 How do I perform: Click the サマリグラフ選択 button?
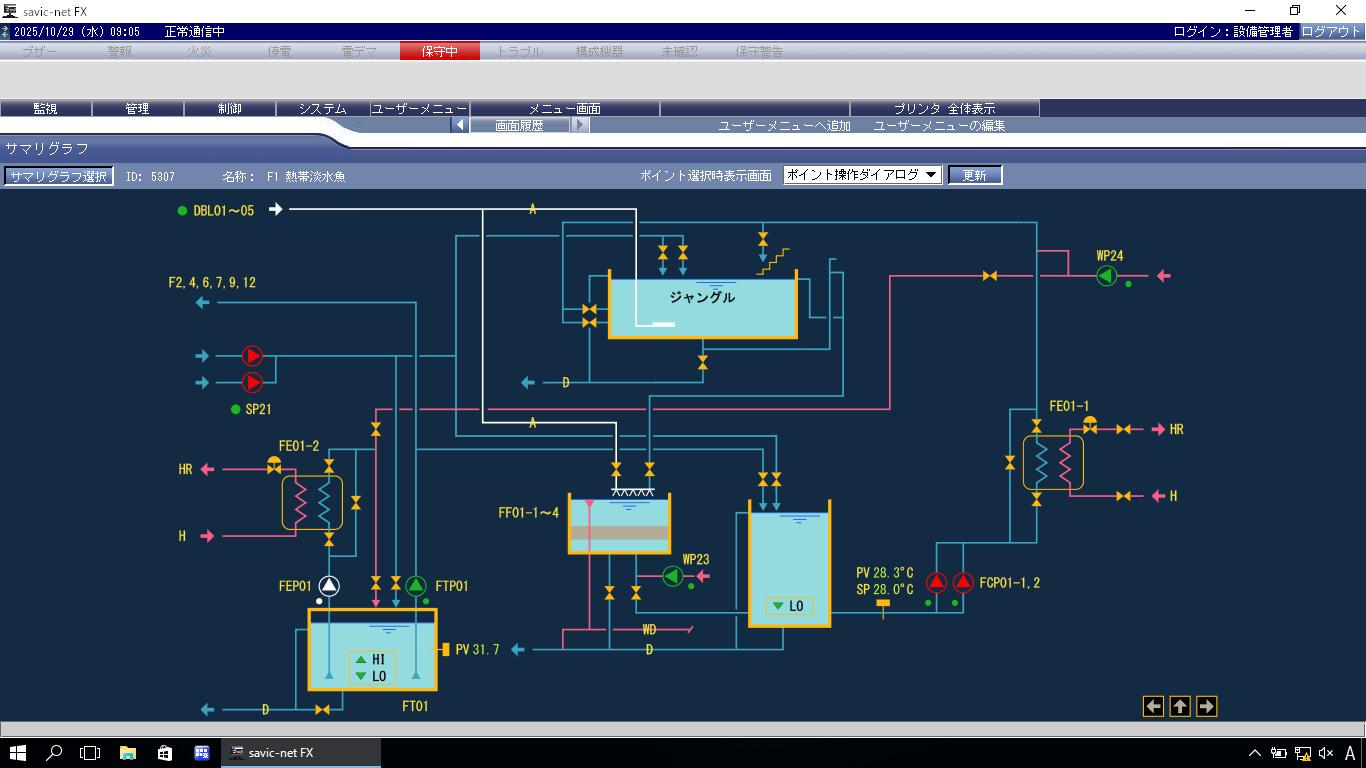58,176
